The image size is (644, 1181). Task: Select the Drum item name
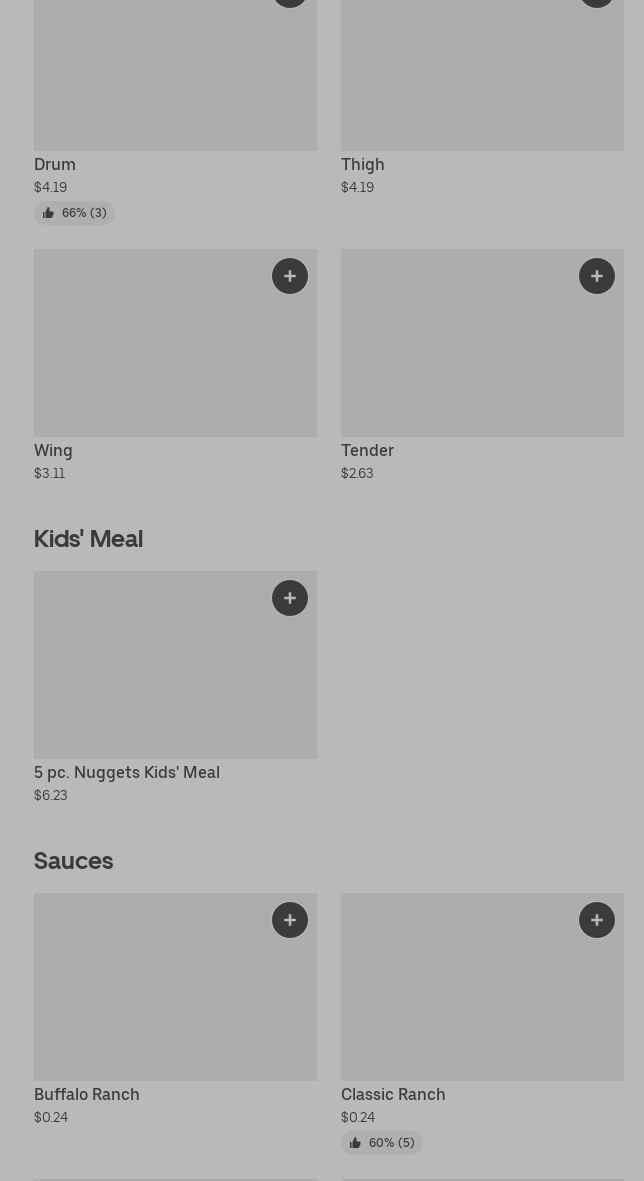tap(55, 164)
